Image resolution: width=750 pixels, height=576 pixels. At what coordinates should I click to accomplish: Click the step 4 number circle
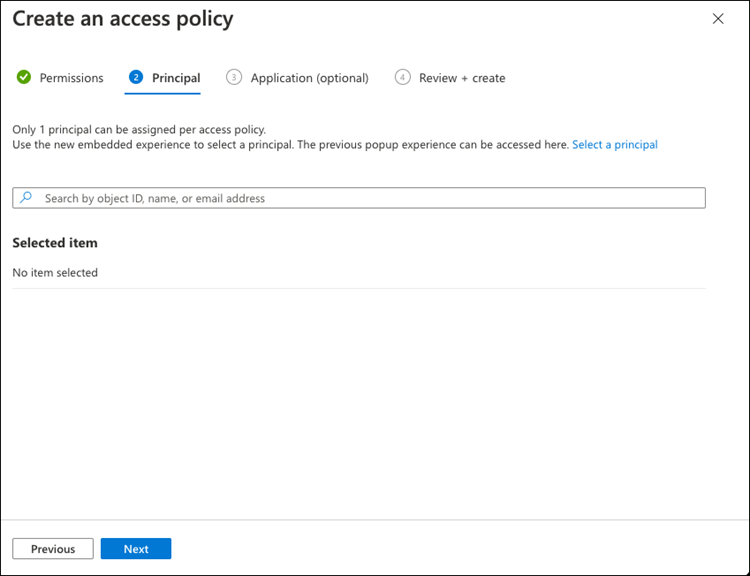tap(403, 77)
